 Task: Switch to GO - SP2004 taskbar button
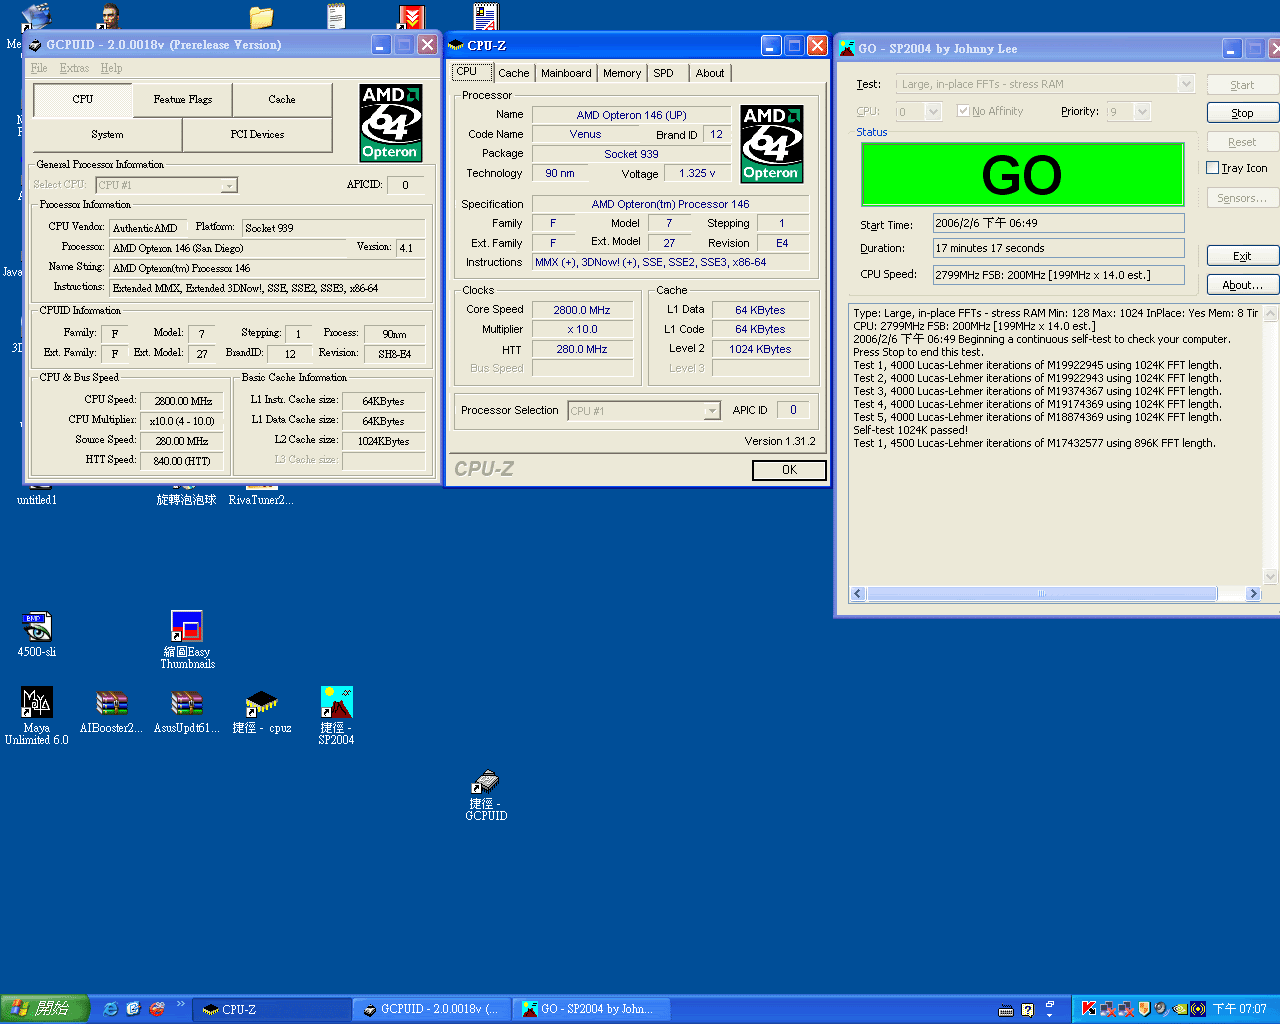click(x=592, y=1010)
